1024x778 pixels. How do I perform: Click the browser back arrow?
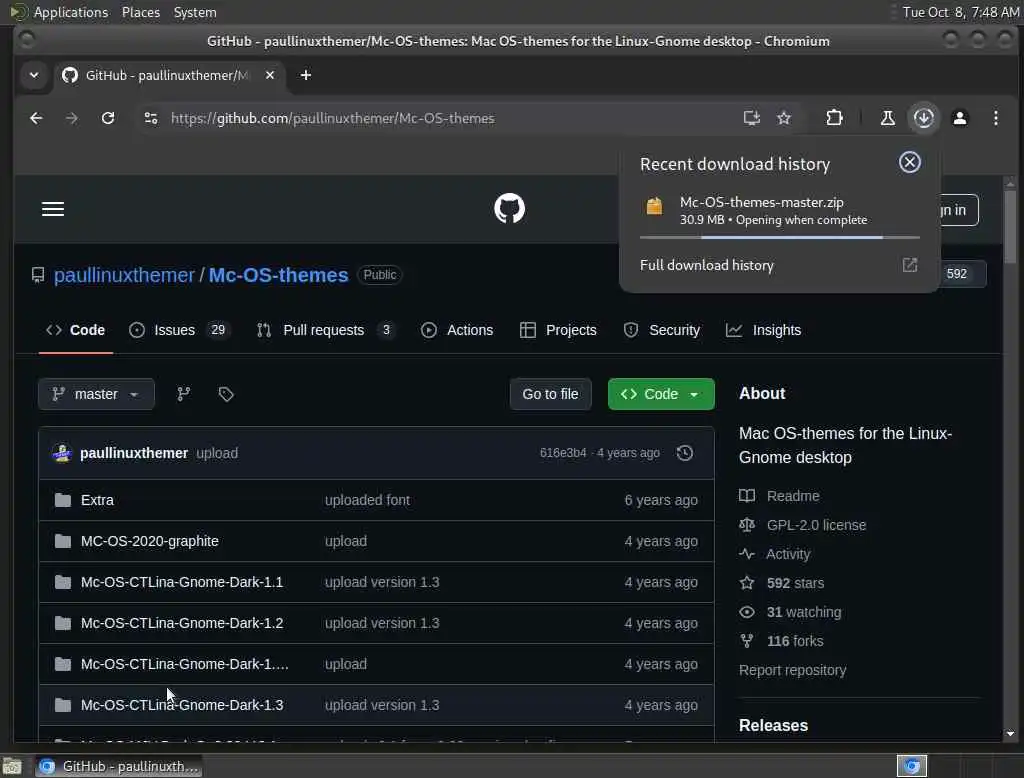point(36,118)
